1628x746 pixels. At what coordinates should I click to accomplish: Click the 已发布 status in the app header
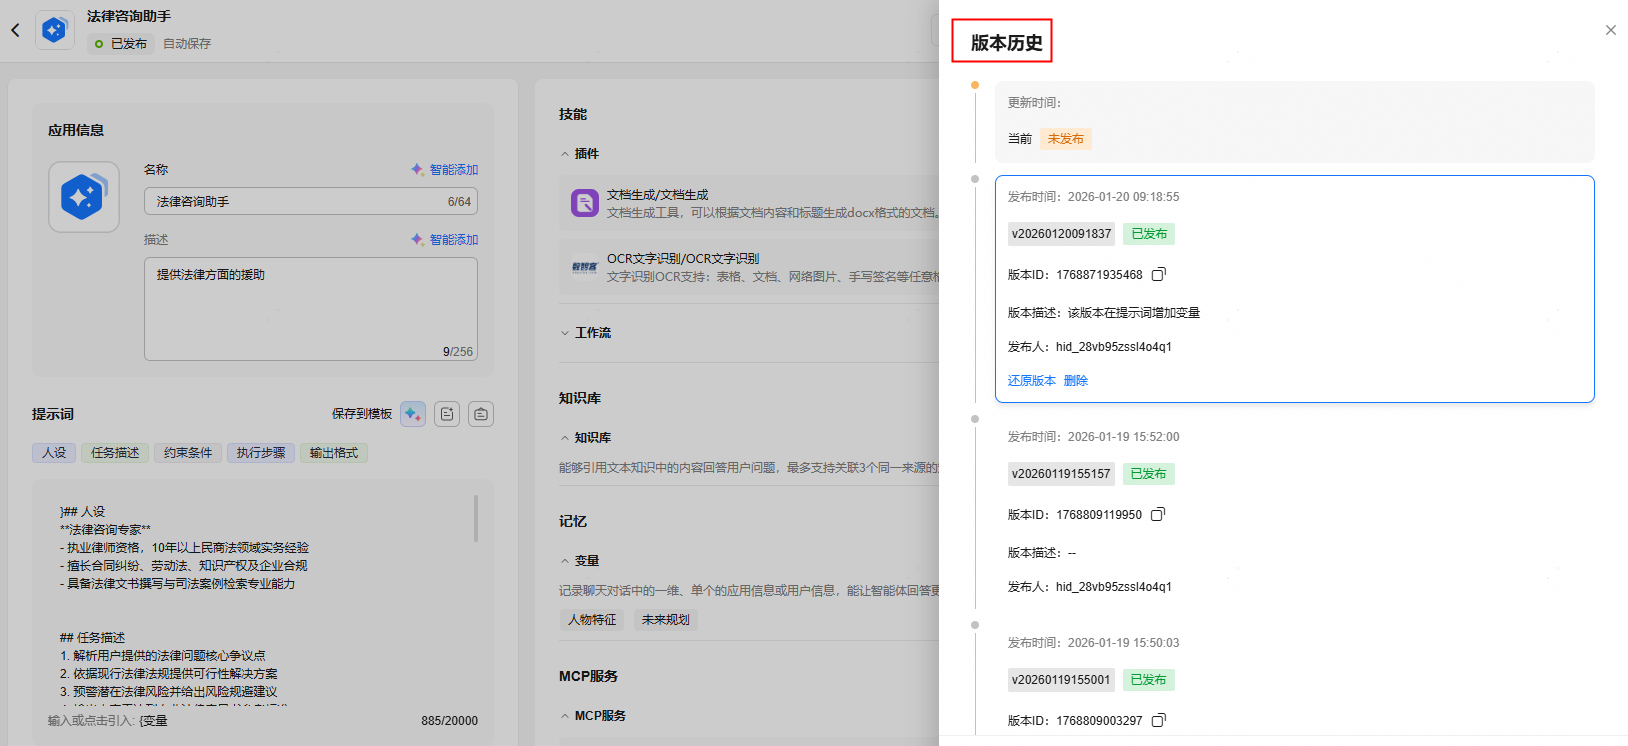(x=121, y=44)
